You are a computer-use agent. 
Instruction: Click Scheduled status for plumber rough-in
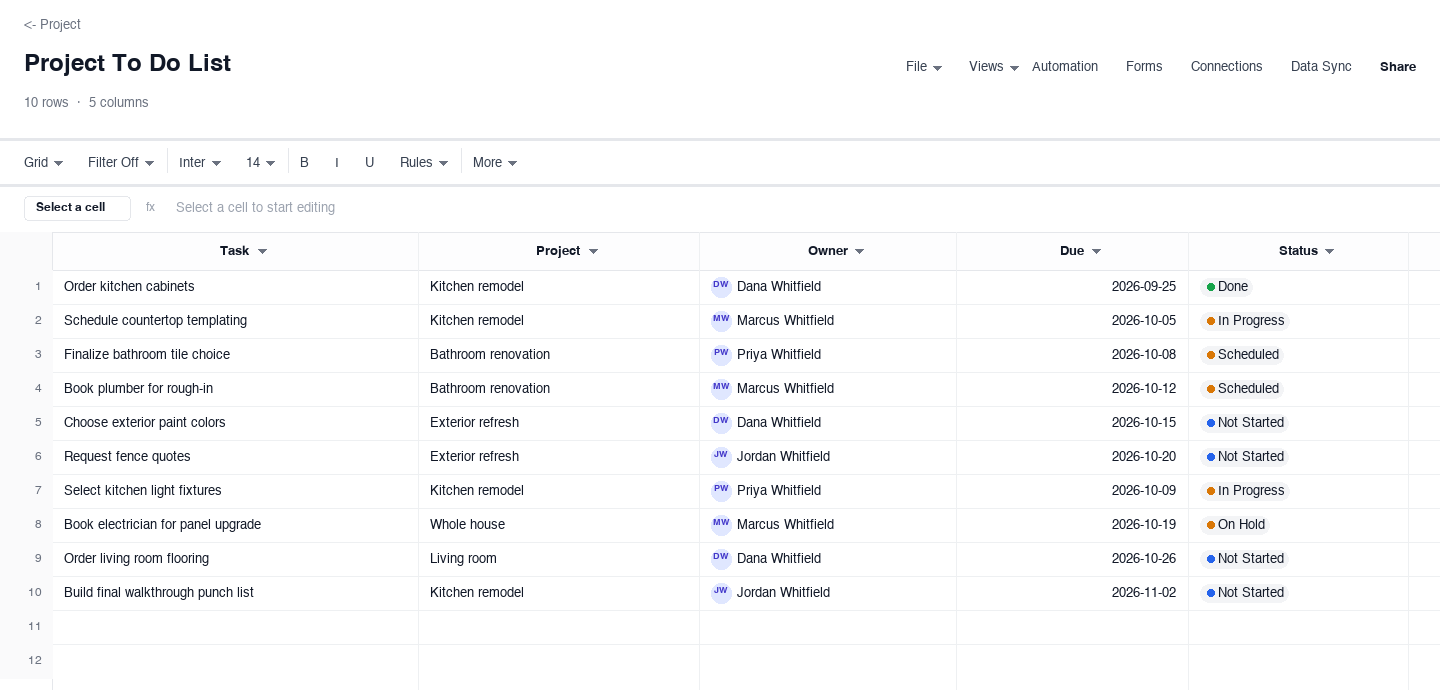(1243, 389)
